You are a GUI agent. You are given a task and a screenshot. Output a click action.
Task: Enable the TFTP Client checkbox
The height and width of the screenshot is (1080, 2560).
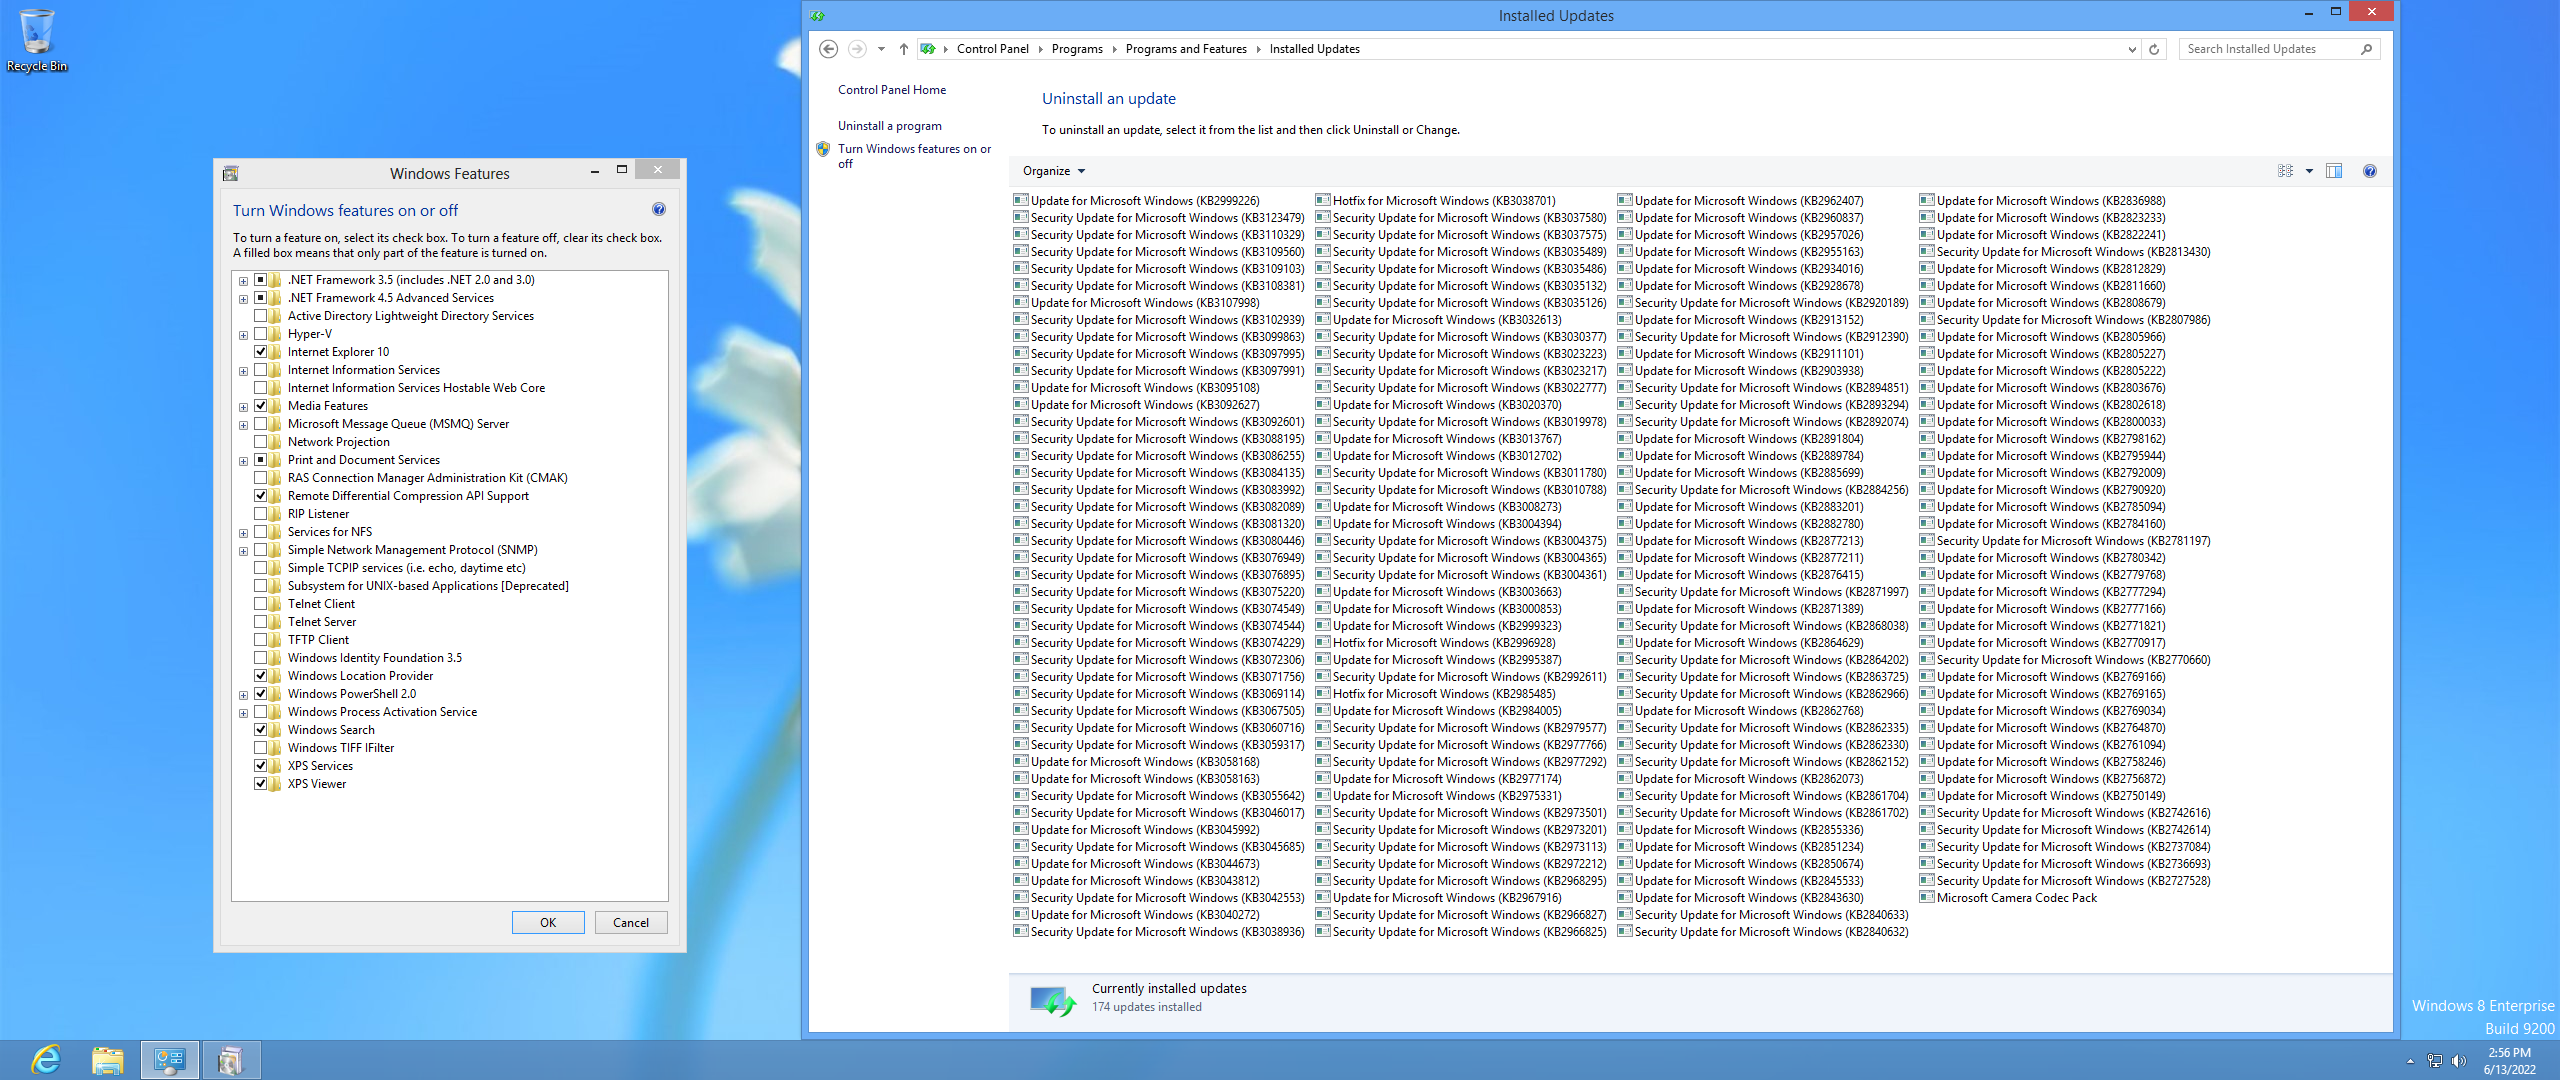pyautogui.click(x=261, y=640)
